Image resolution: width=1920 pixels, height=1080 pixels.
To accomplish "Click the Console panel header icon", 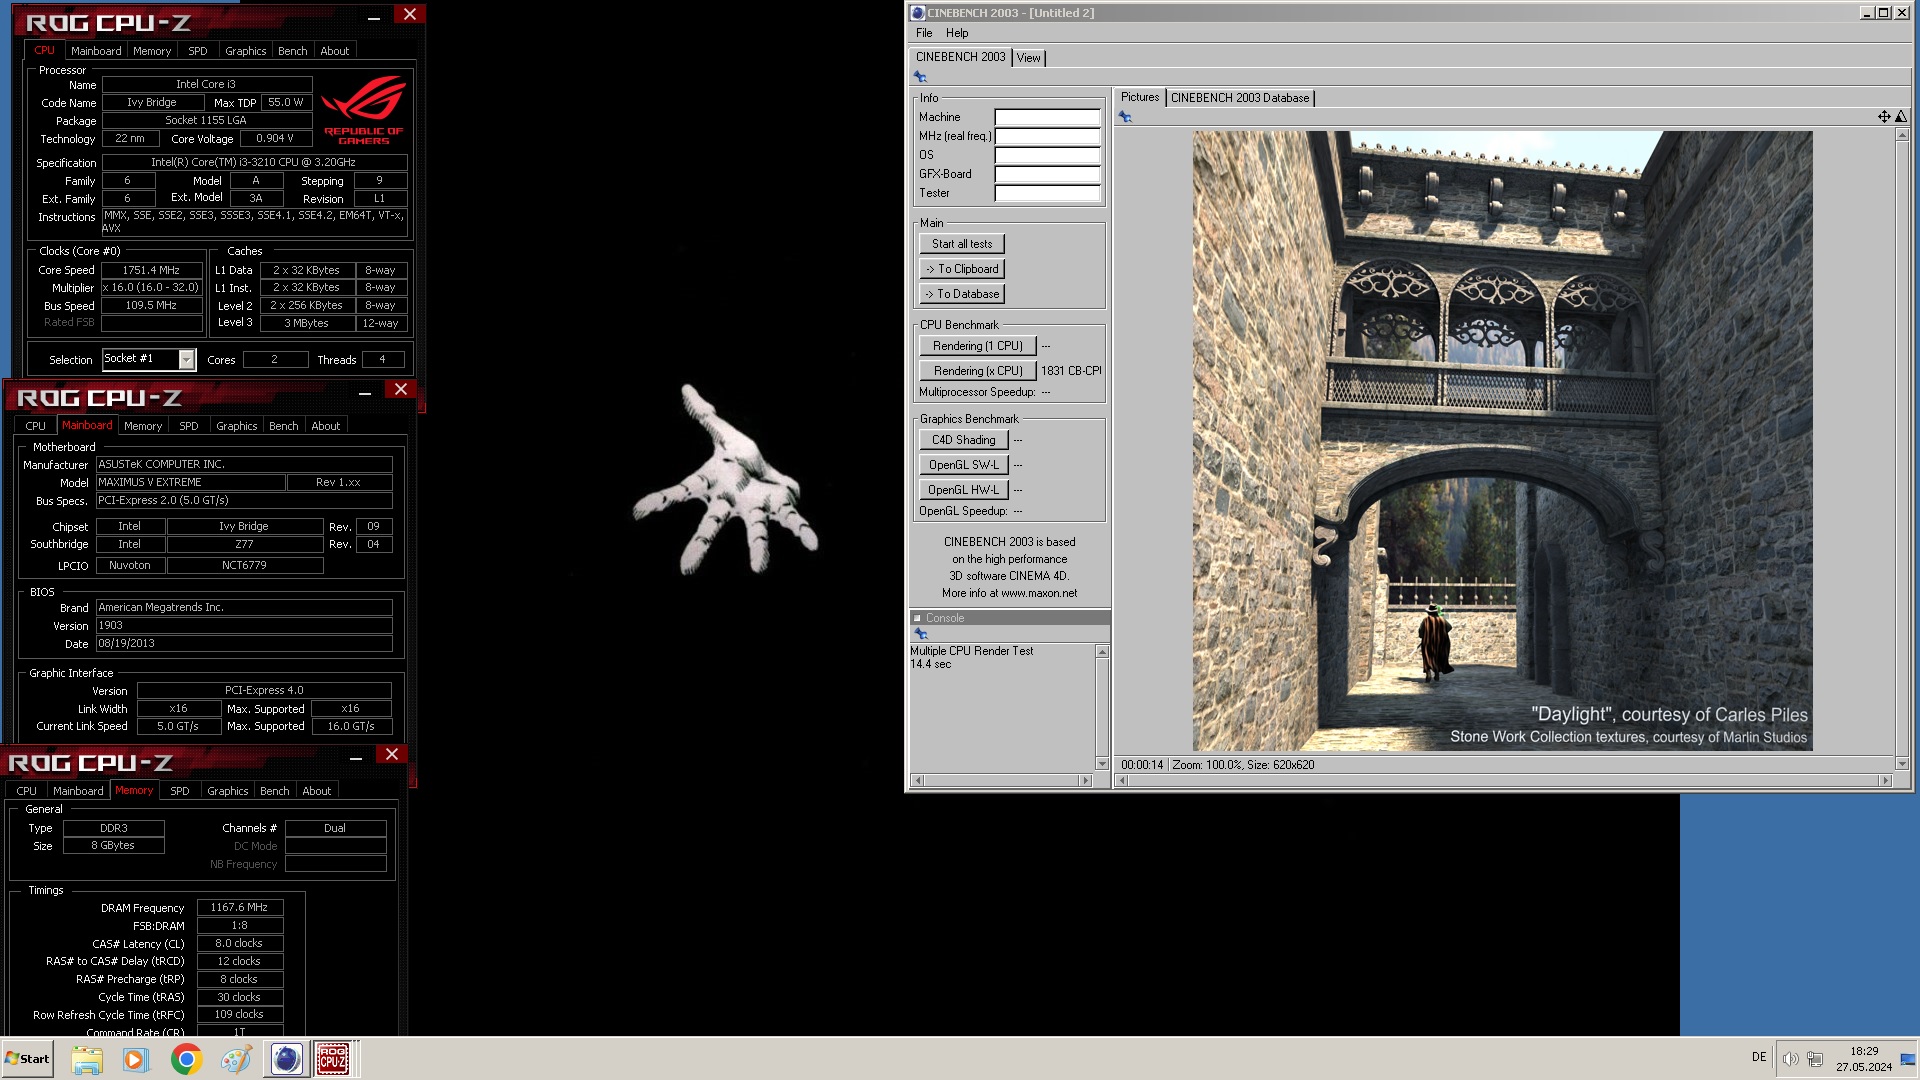I will coord(917,618).
